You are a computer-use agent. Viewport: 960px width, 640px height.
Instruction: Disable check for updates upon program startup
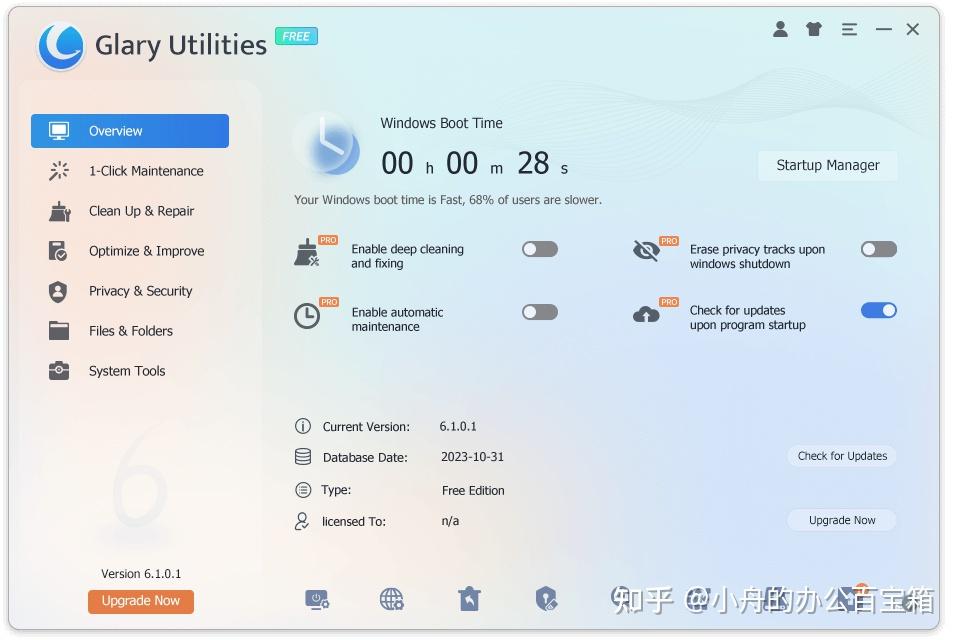tap(877, 310)
